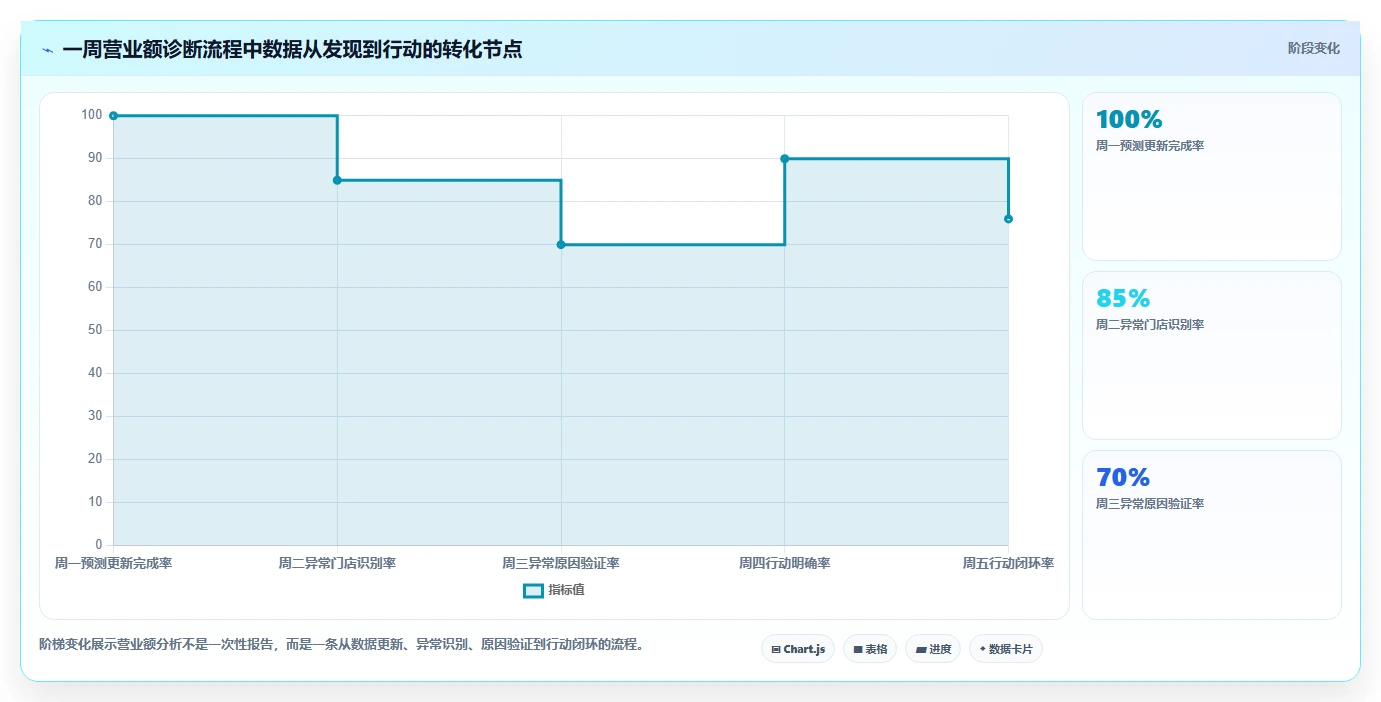Click the 100 y-axis tick label

92,115
